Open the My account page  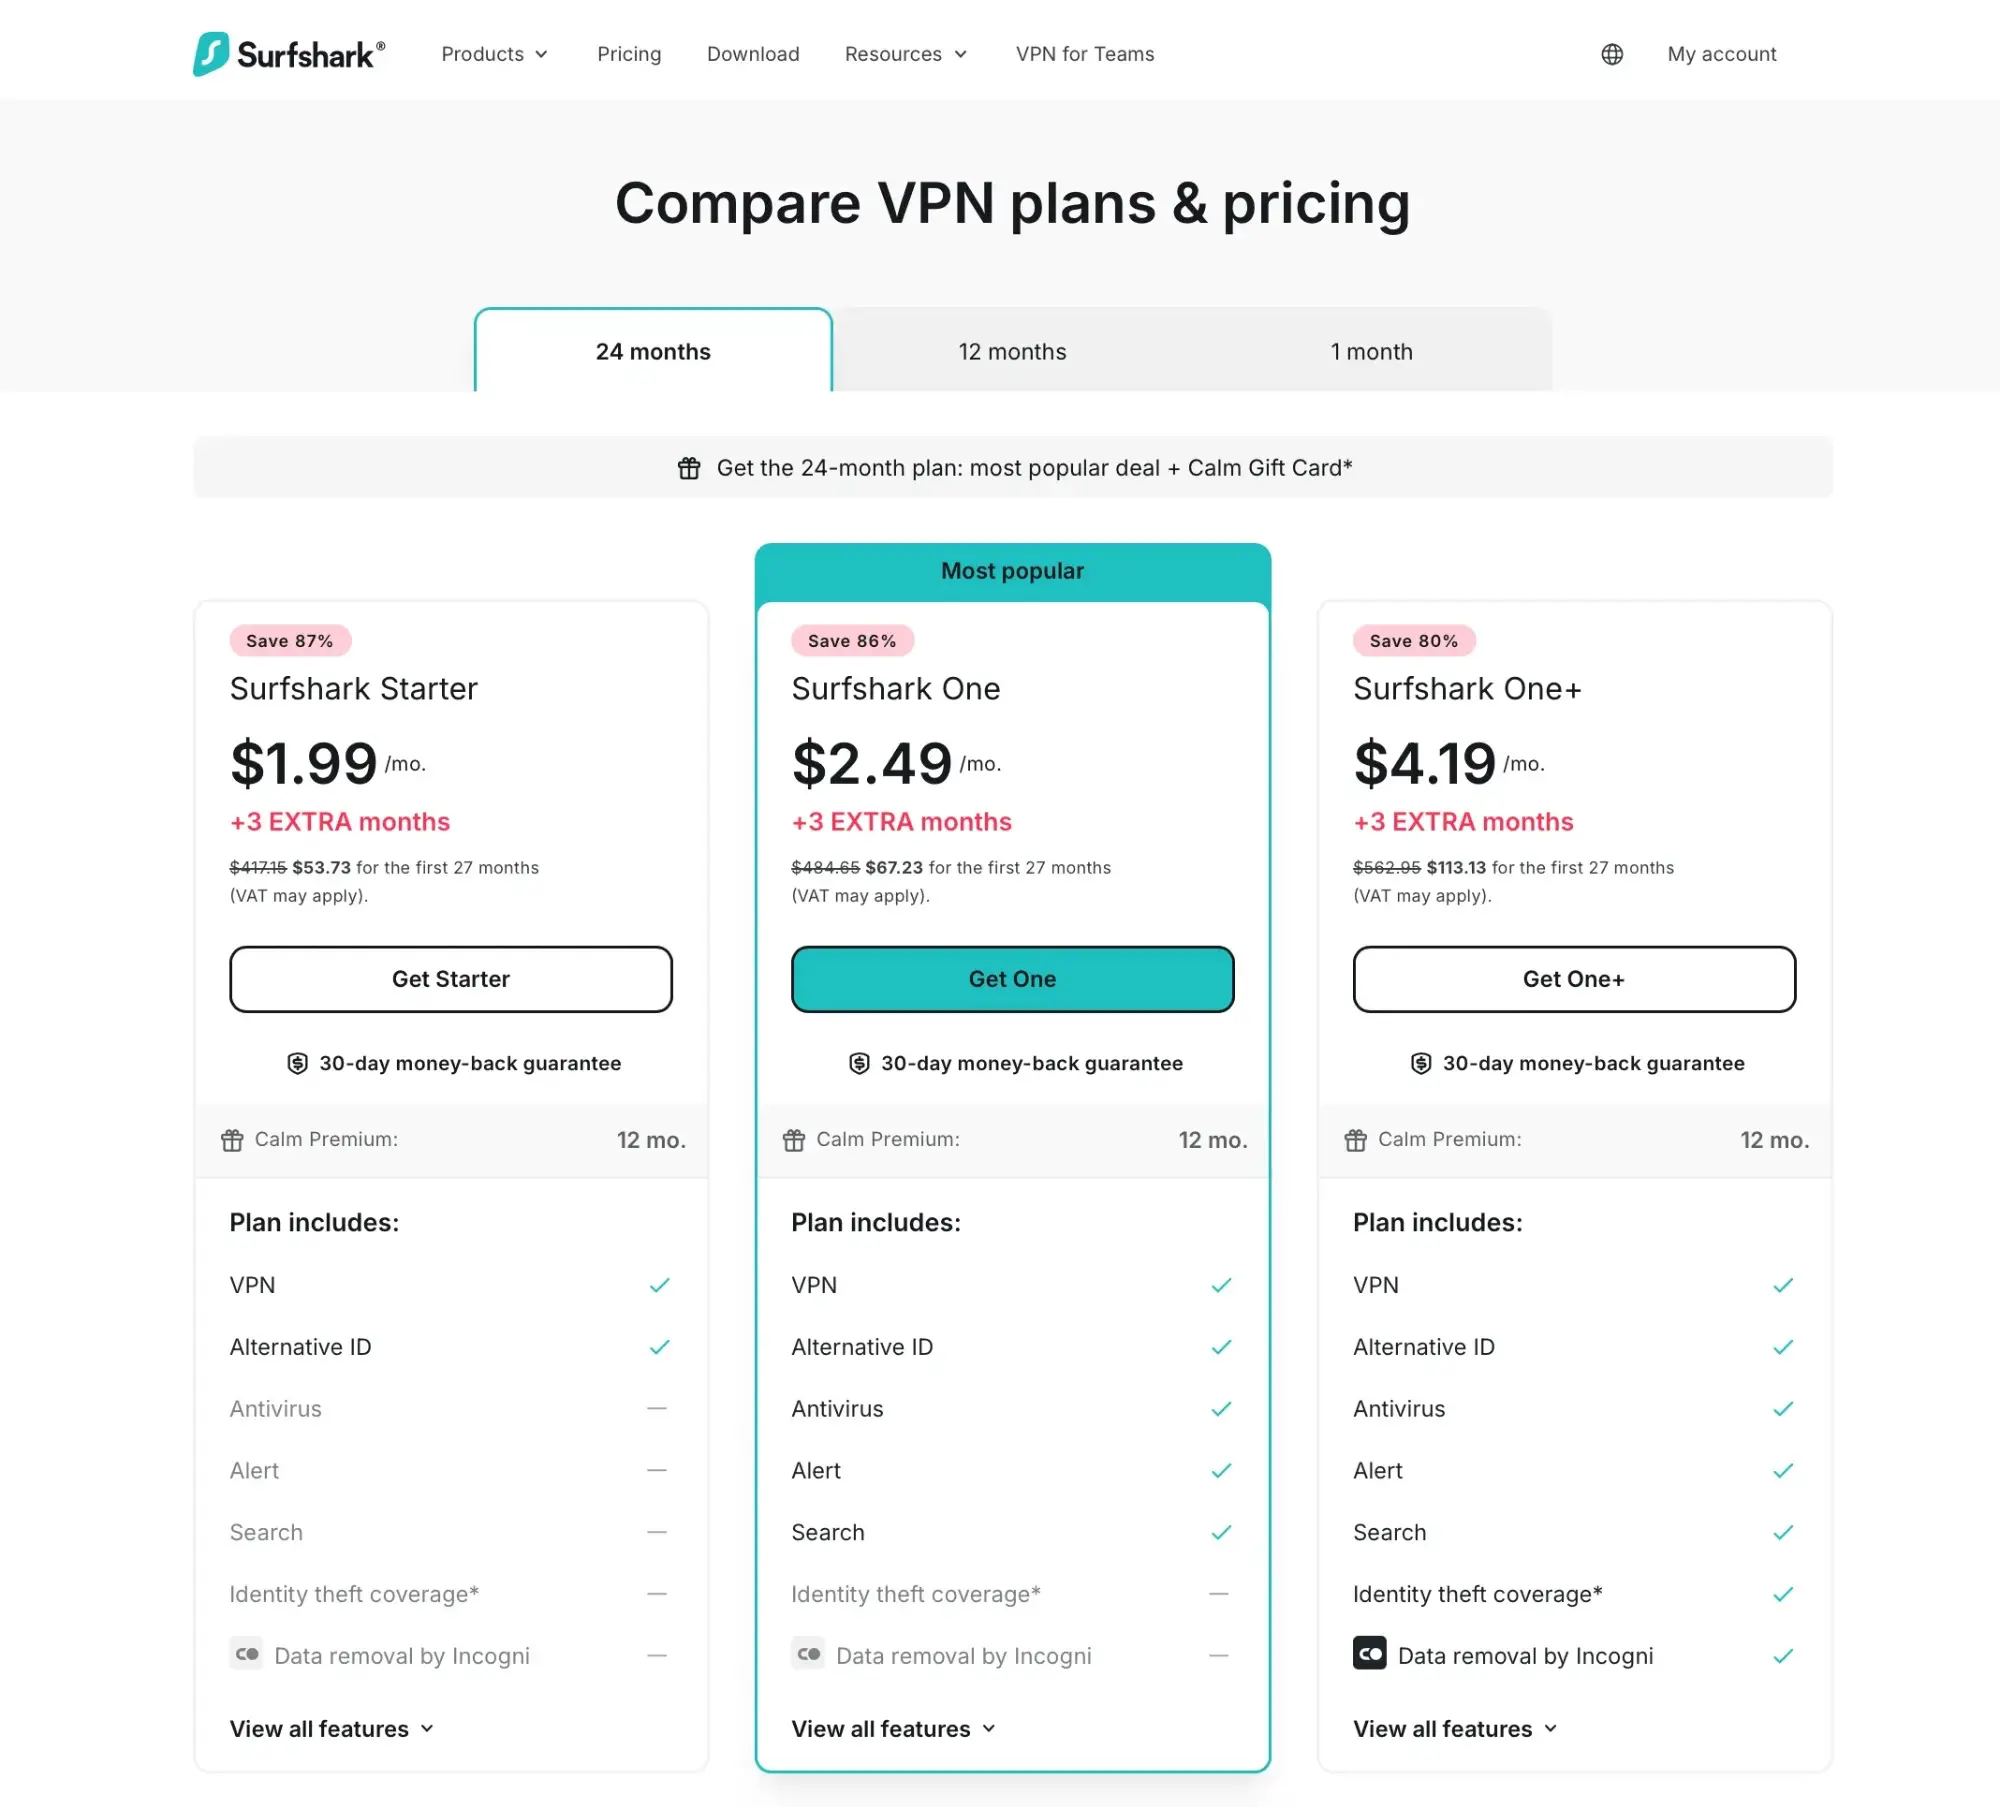click(1721, 54)
